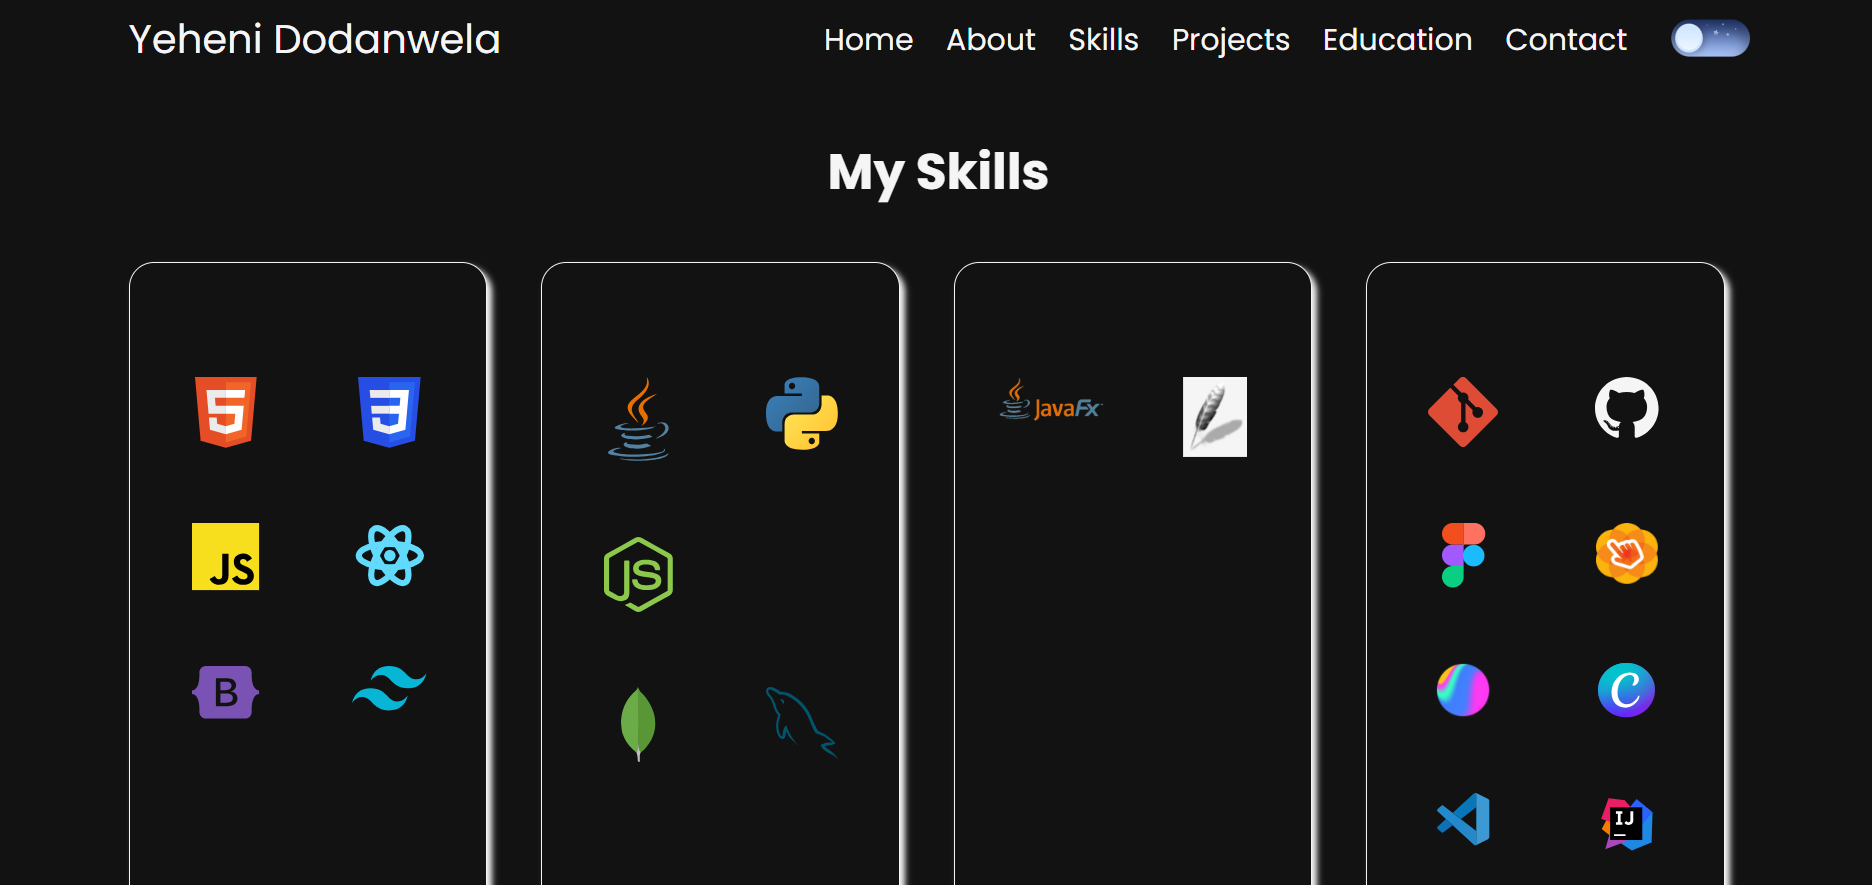Select the Visual Studio Code icon
1872x885 pixels.
[1463, 819]
